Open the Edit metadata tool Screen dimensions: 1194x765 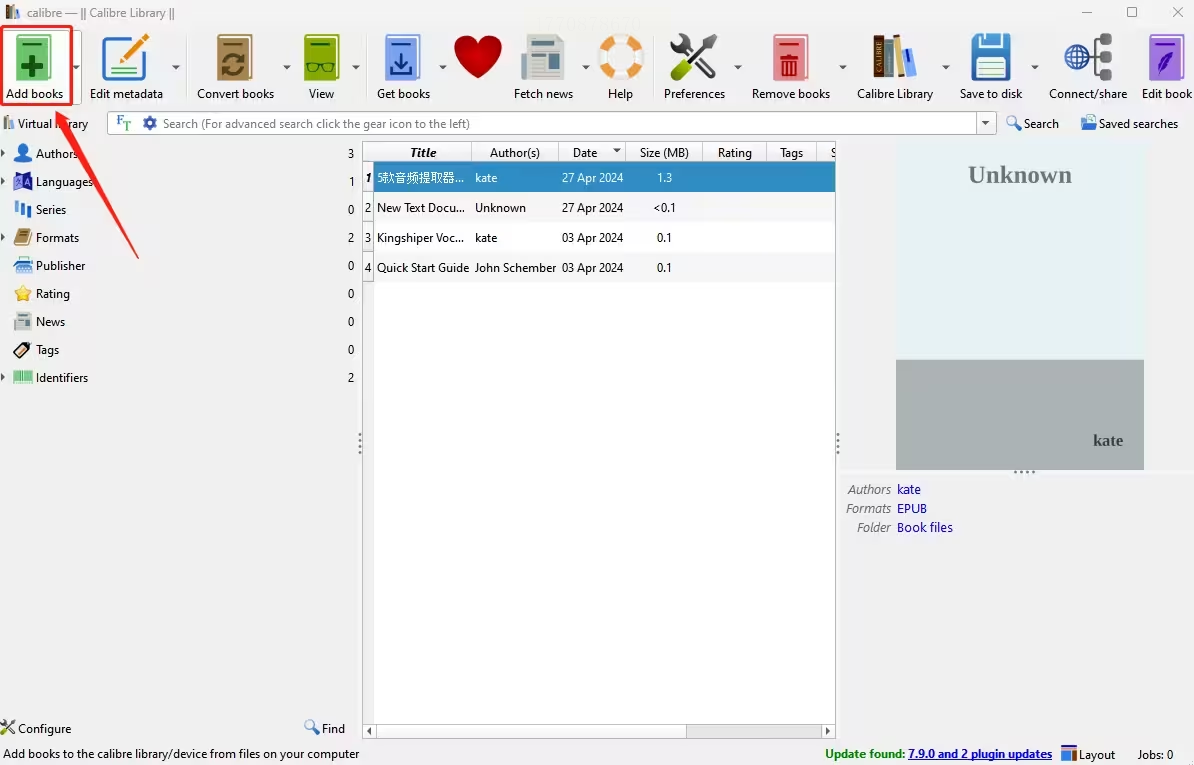click(x=126, y=62)
